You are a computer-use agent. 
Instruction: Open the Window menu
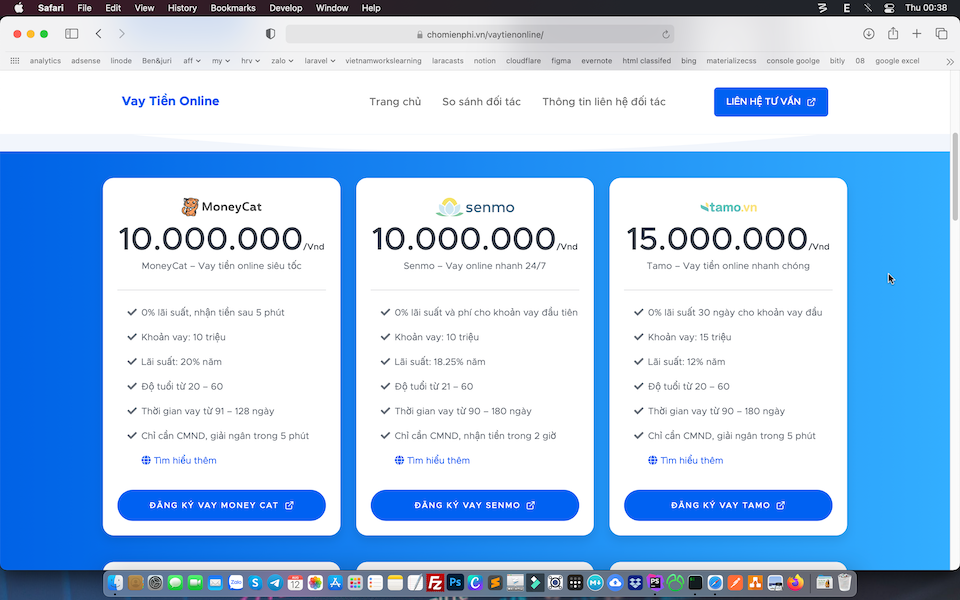(x=332, y=8)
